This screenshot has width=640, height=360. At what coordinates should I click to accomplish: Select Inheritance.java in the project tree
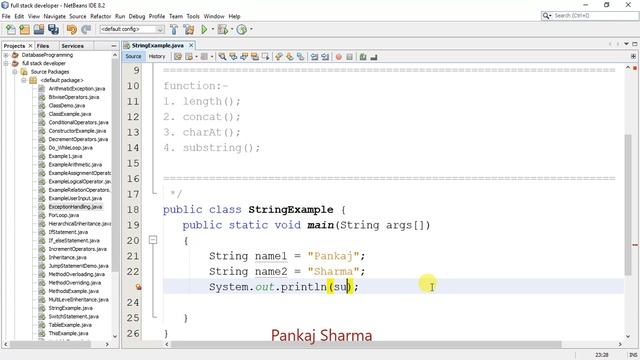pos(67,258)
